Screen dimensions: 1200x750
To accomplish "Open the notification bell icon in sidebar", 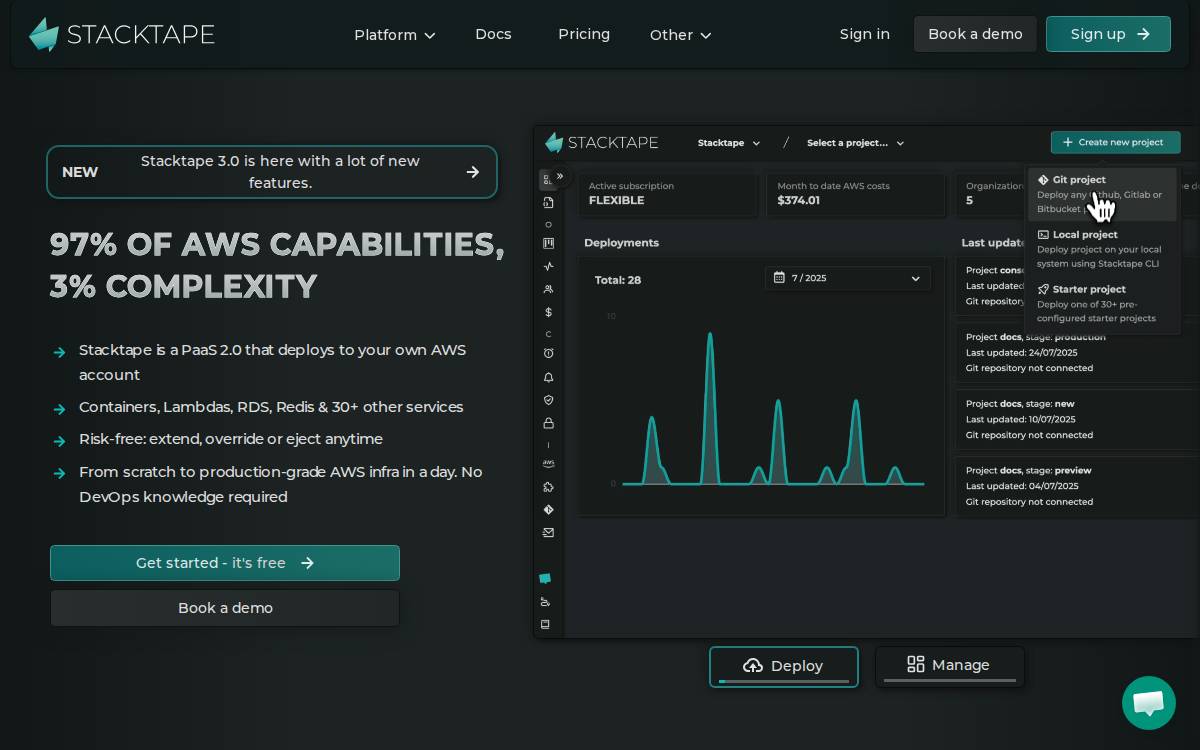I will 548,377.
